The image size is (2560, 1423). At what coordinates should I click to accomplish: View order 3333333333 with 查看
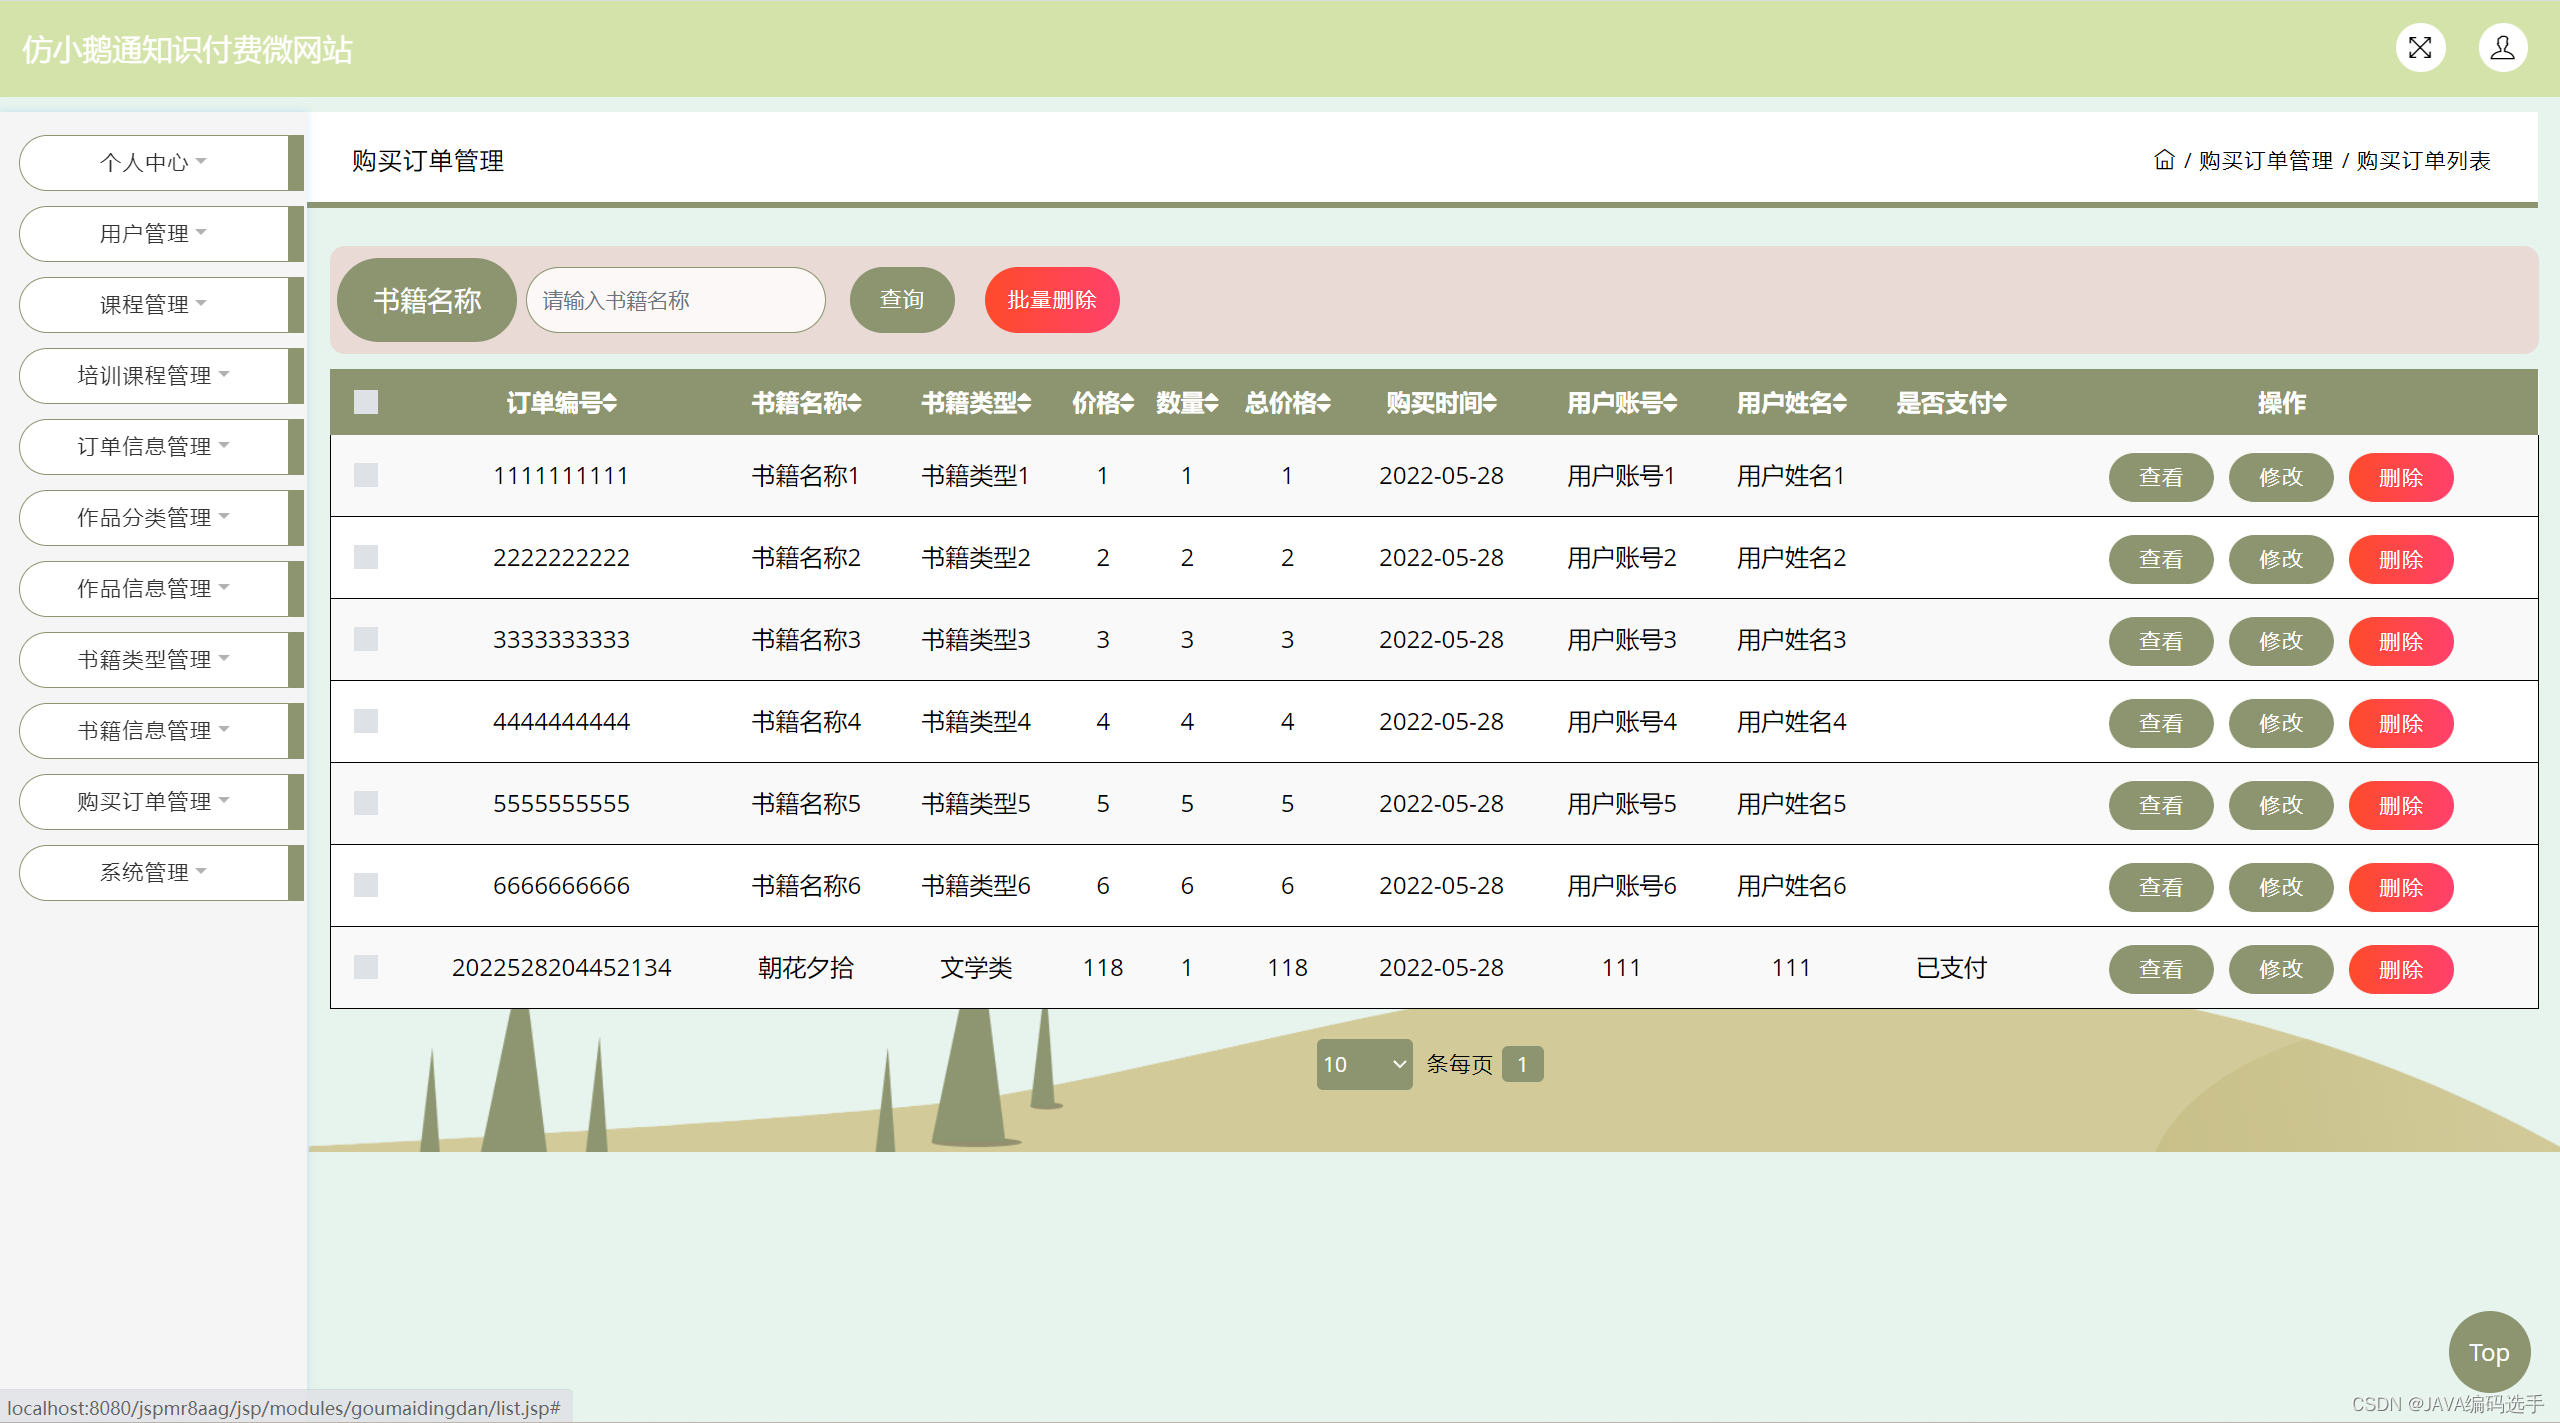pyautogui.click(x=2161, y=641)
